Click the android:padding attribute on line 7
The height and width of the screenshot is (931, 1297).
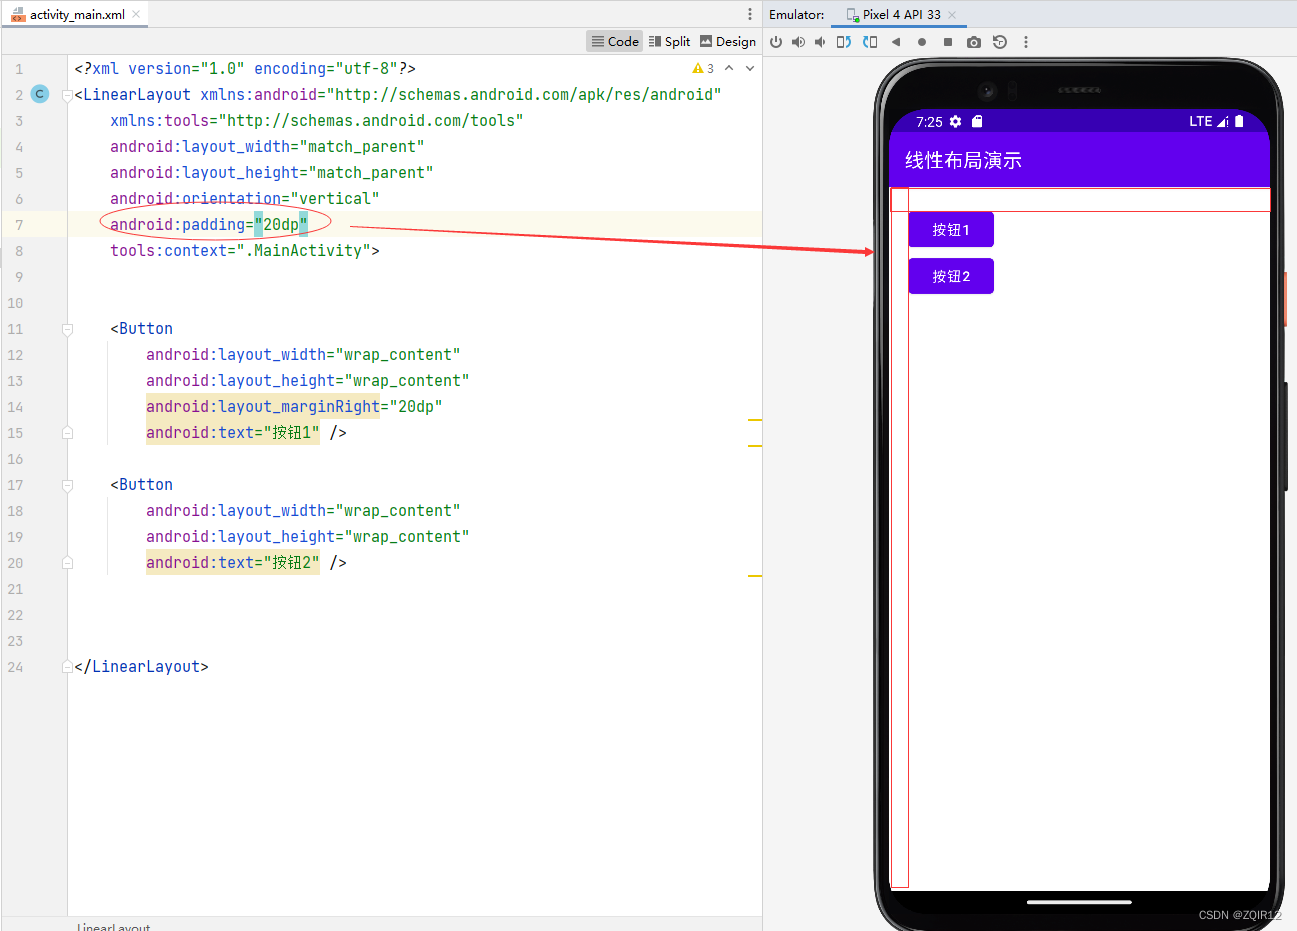pos(209,224)
